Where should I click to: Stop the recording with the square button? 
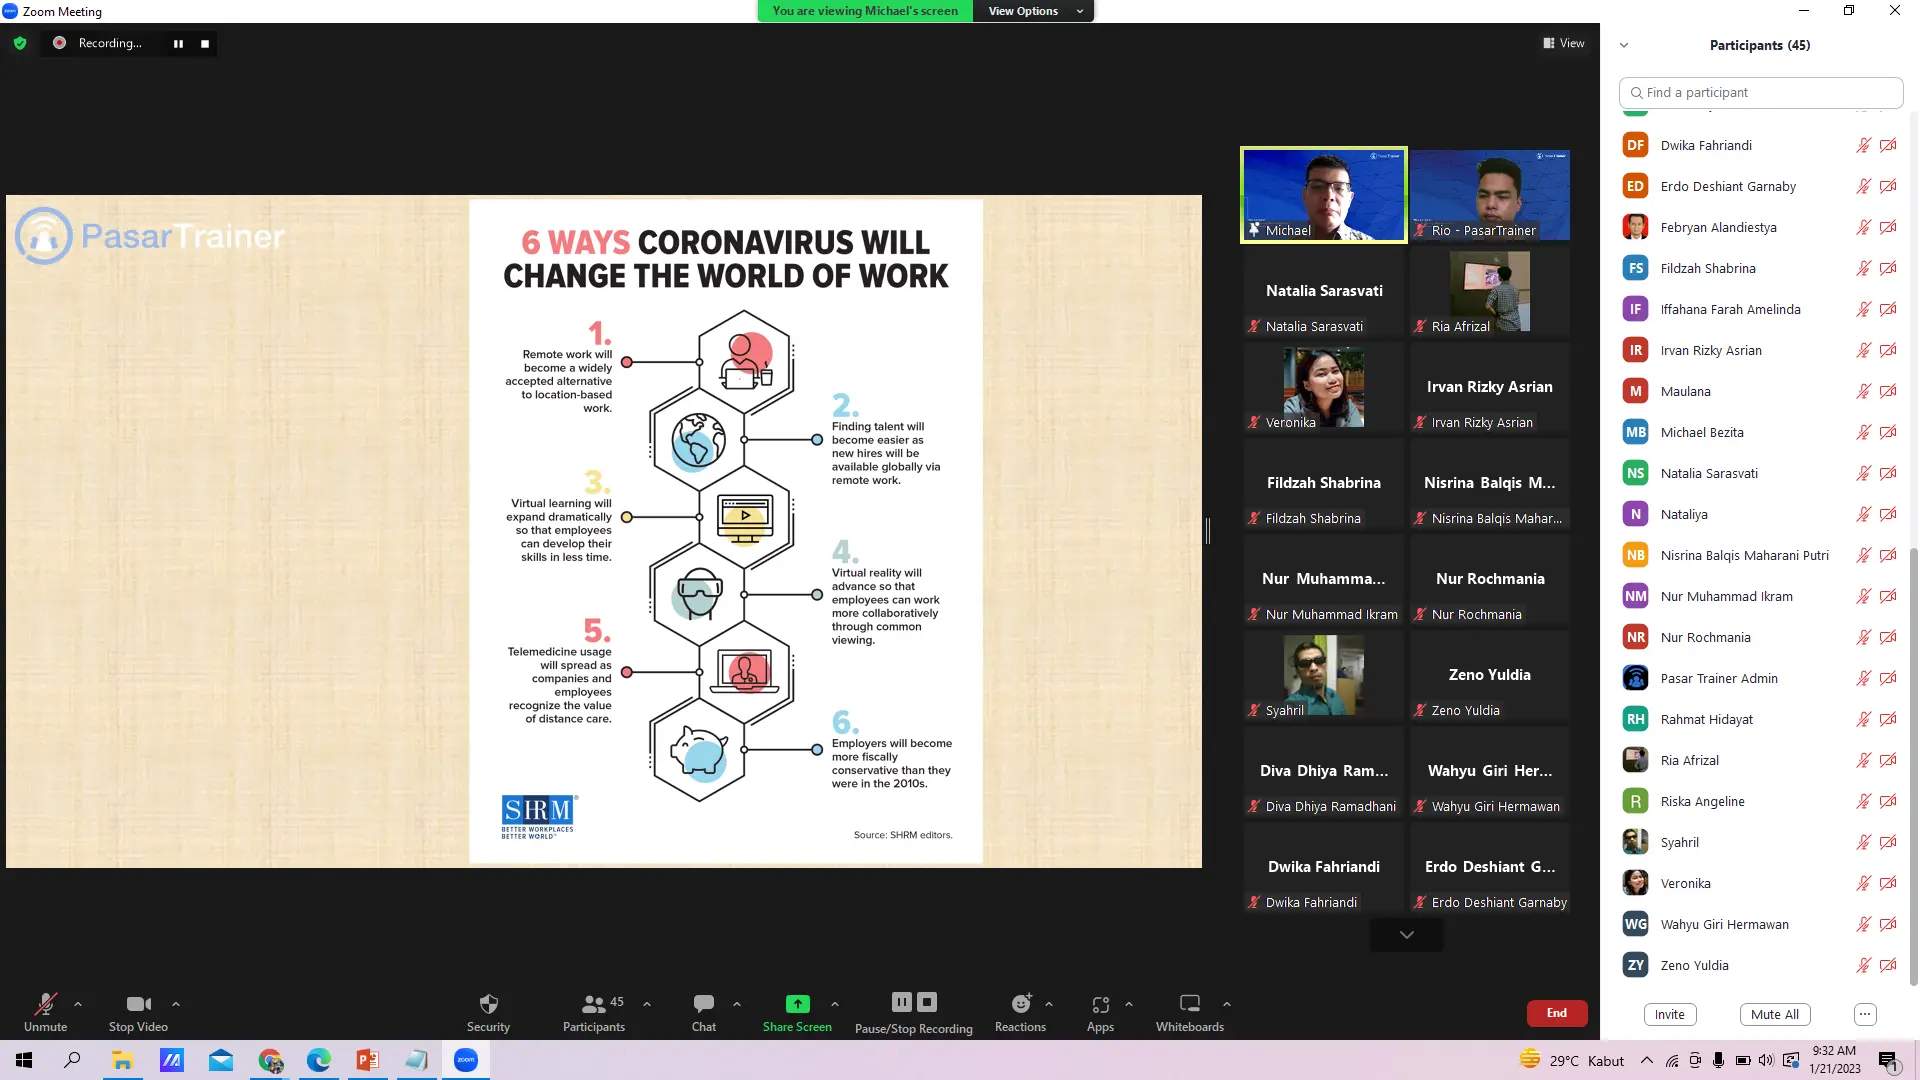205,44
